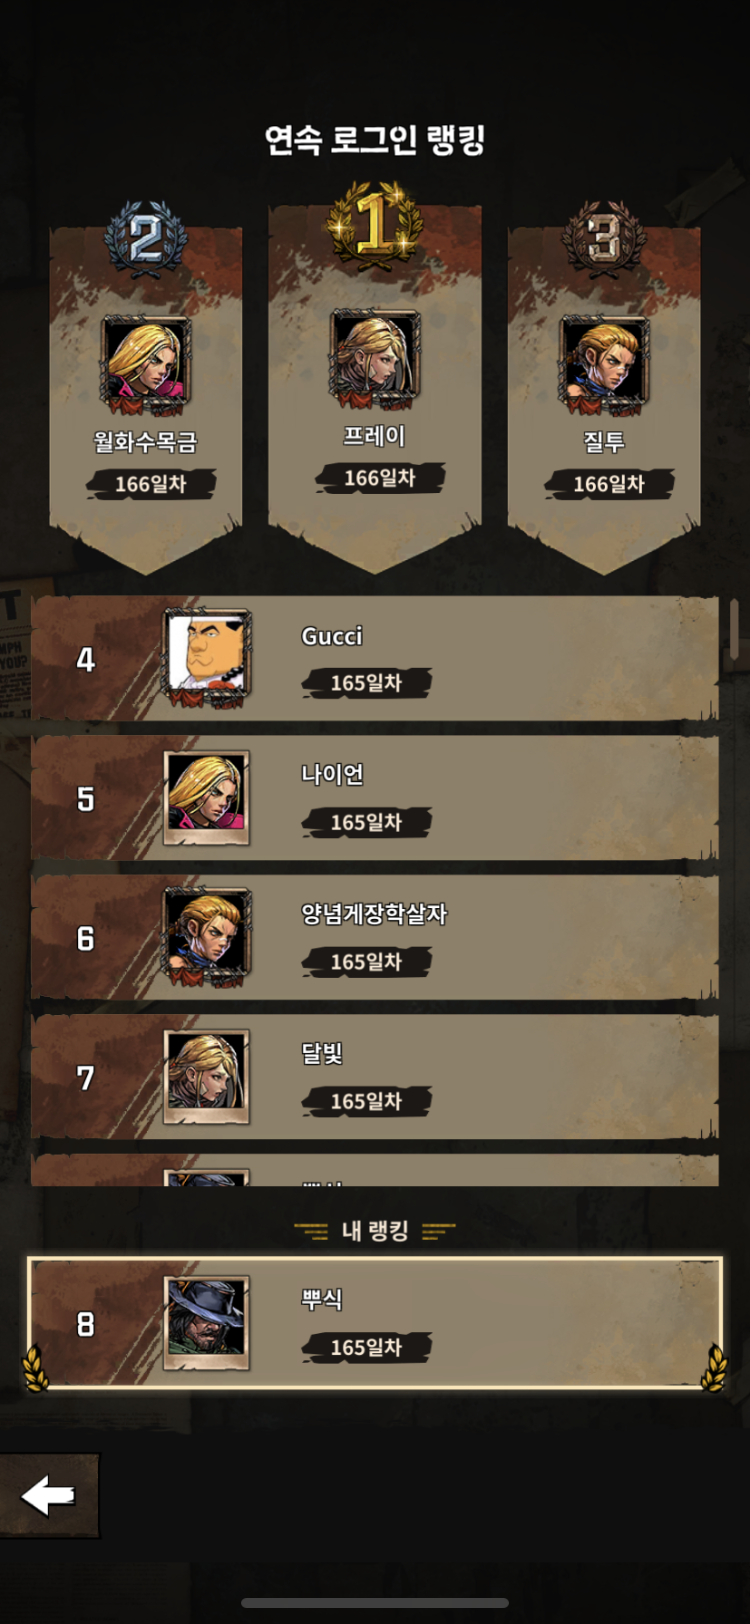Viewport: 750px width, 1624px height.
Task: Click the gold number 1 laurel badge
Action: coord(375,223)
